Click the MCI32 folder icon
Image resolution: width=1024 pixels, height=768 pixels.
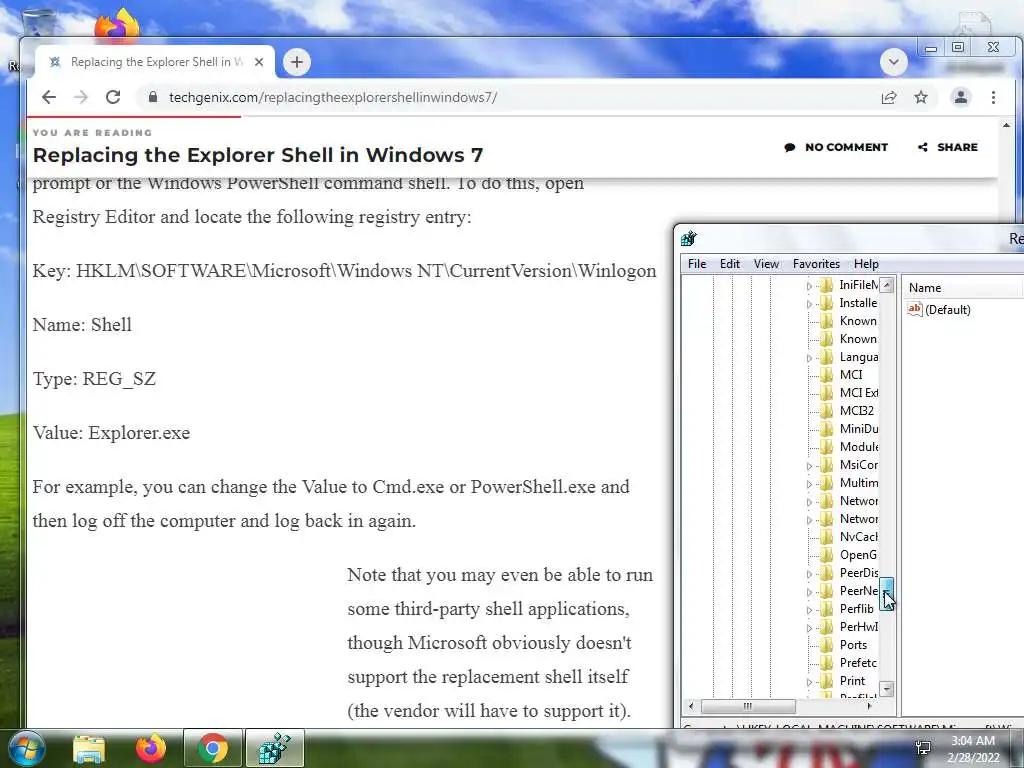click(x=827, y=411)
